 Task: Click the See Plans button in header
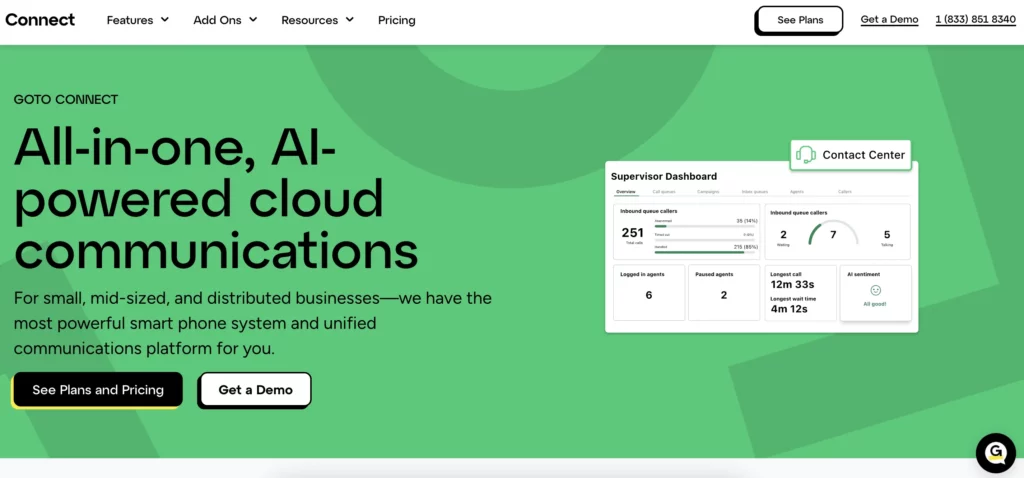click(x=799, y=20)
